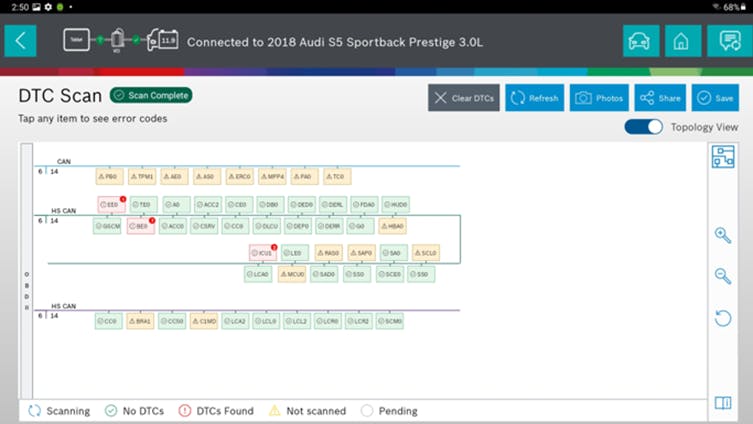This screenshot has height=424, width=753.
Task: Tap the vehicle connection status diagram
Action: tap(120, 41)
